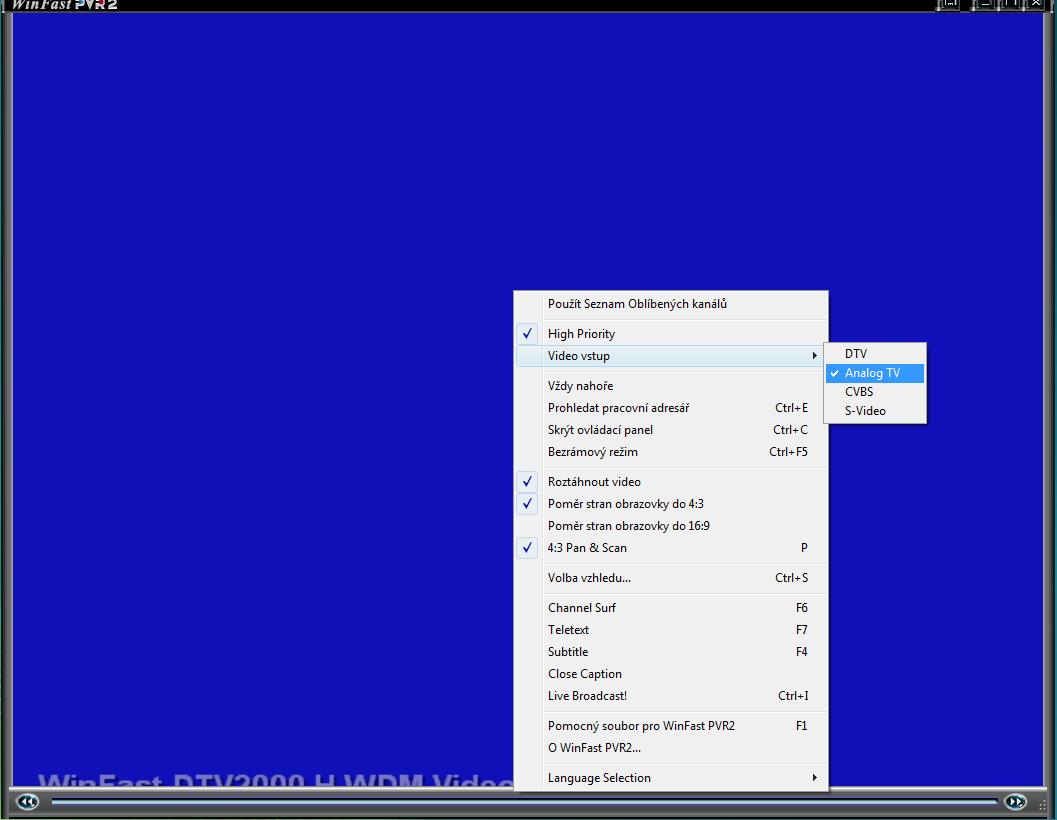
Task: Click Channel Surf menu entry
Action: click(582, 608)
